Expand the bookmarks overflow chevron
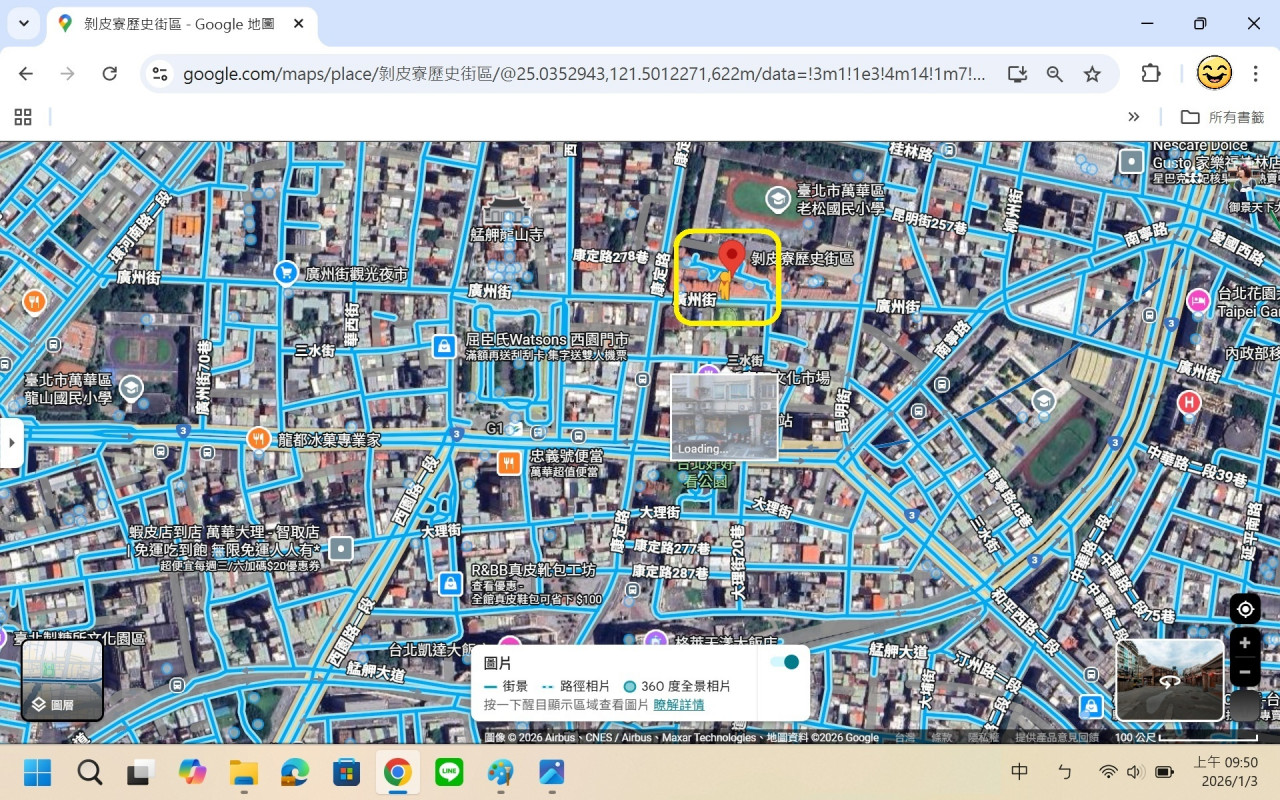Image resolution: width=1280 pixels, height=800 pixels. click(1133, 117)
